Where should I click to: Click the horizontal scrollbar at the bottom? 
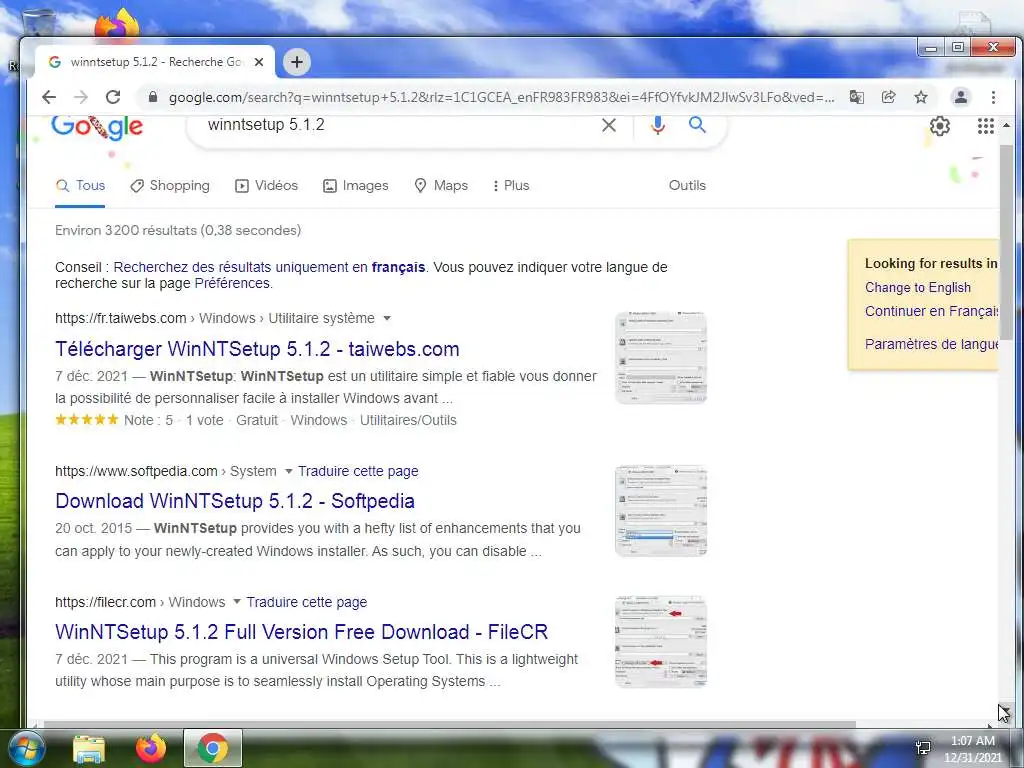449,724
